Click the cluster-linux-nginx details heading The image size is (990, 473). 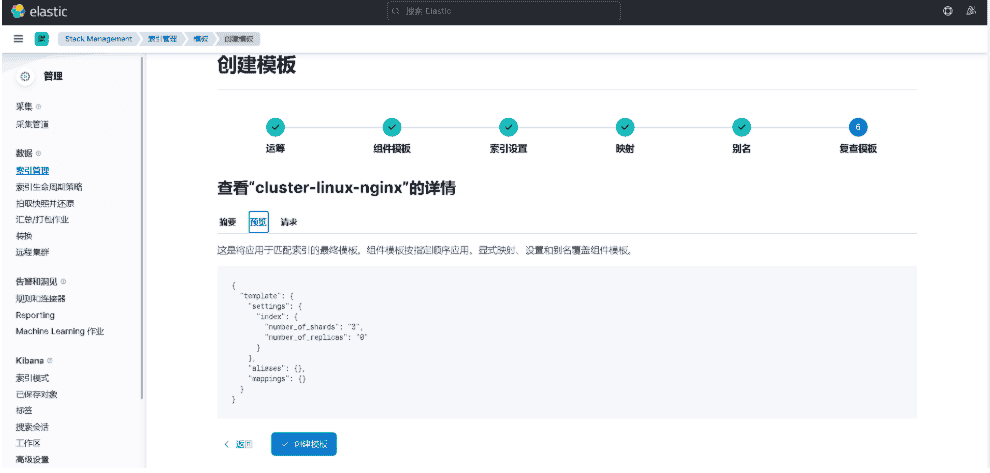pos(337,188)
